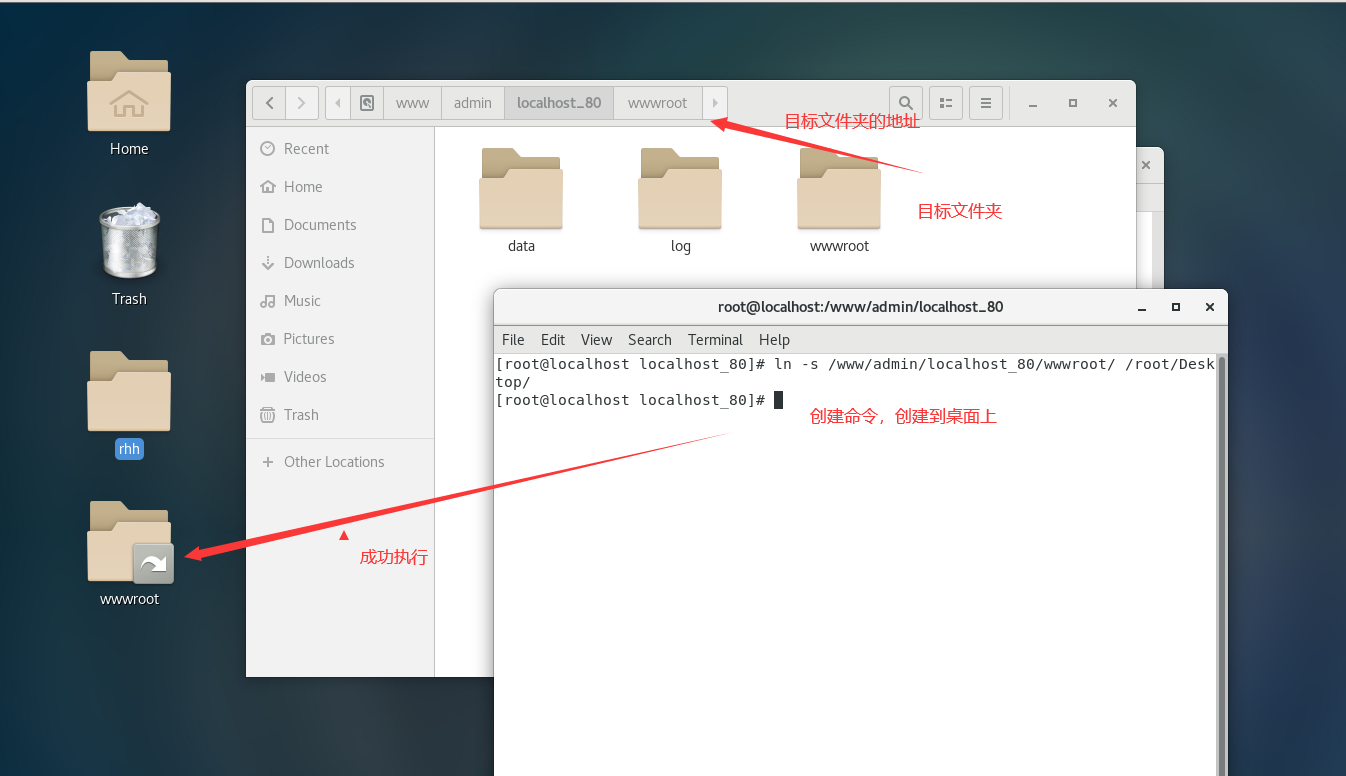
Task: Select the www path segment
Action: point(412,103)
